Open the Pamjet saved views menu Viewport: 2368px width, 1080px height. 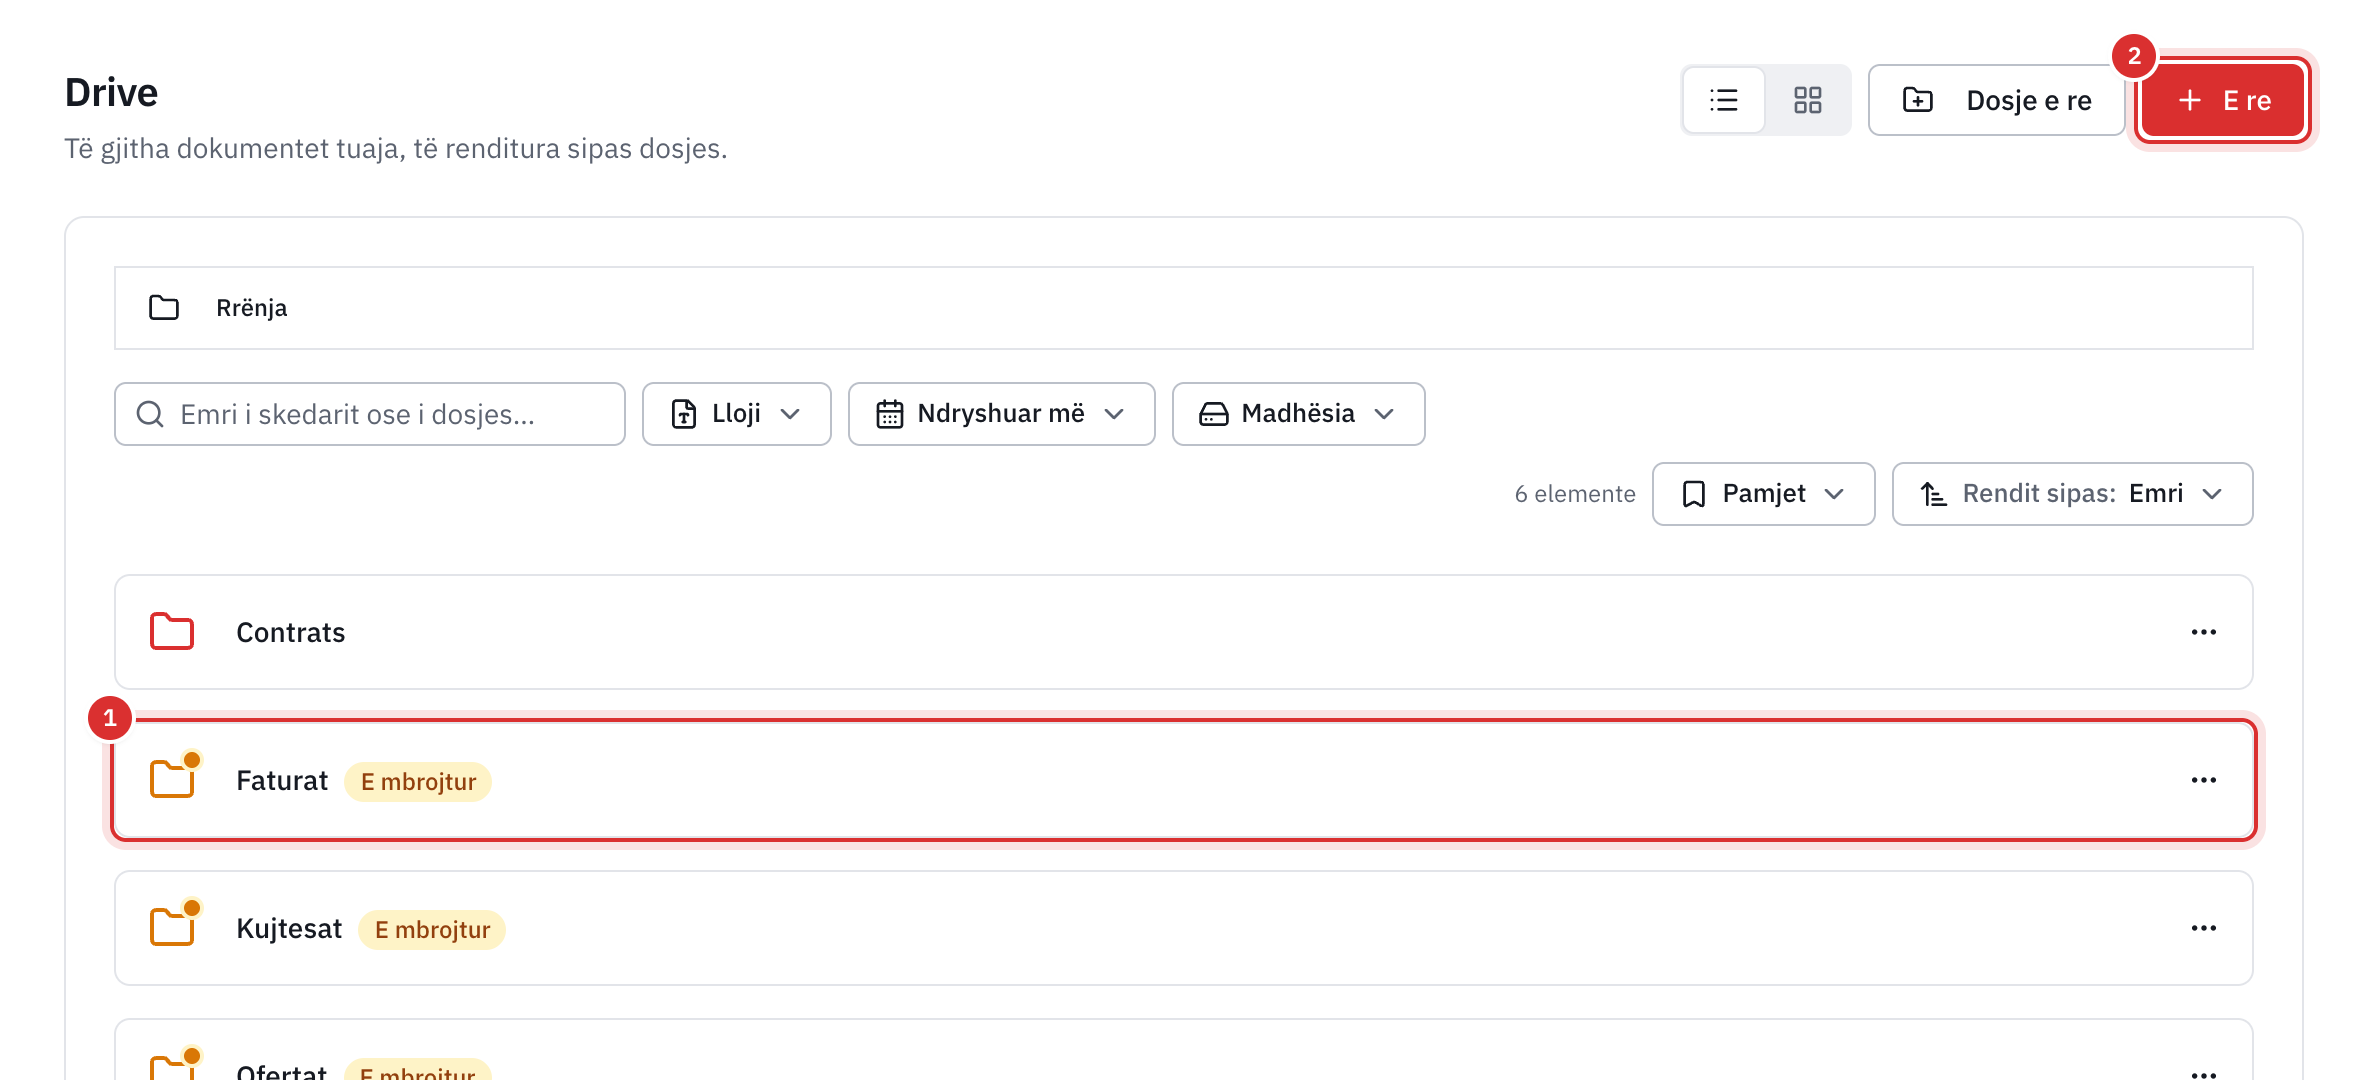click(1763, 494)
